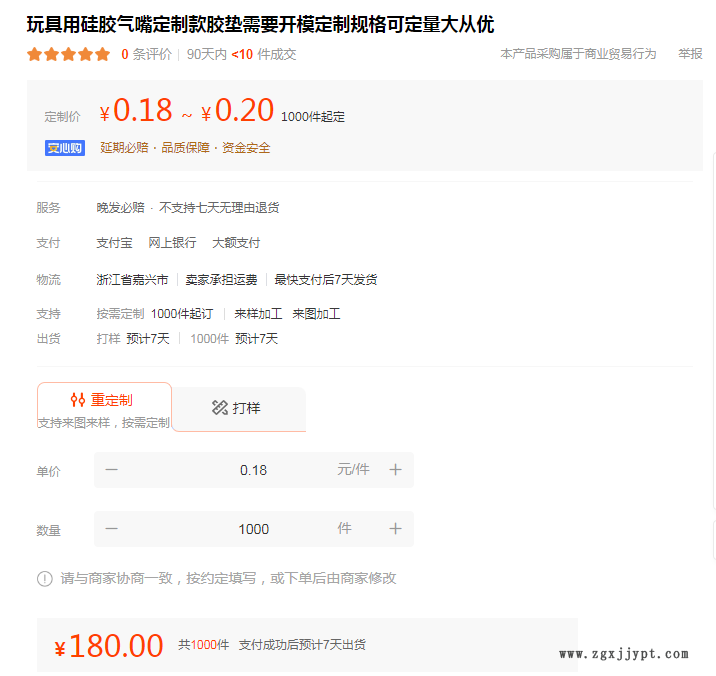Click the 大额支付 payment option
716x676 pixels.
click(236, 243)
